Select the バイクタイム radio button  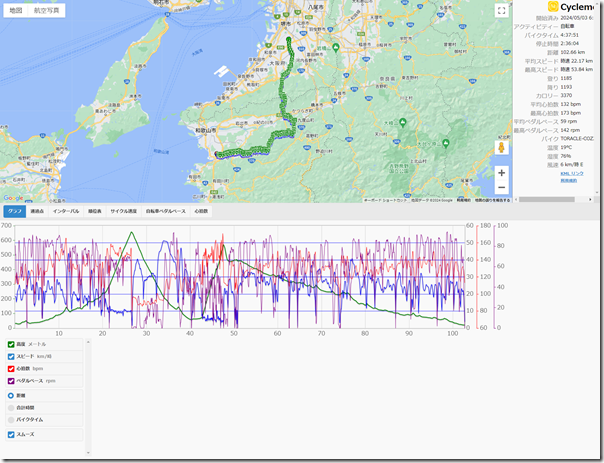pos(11,420)
